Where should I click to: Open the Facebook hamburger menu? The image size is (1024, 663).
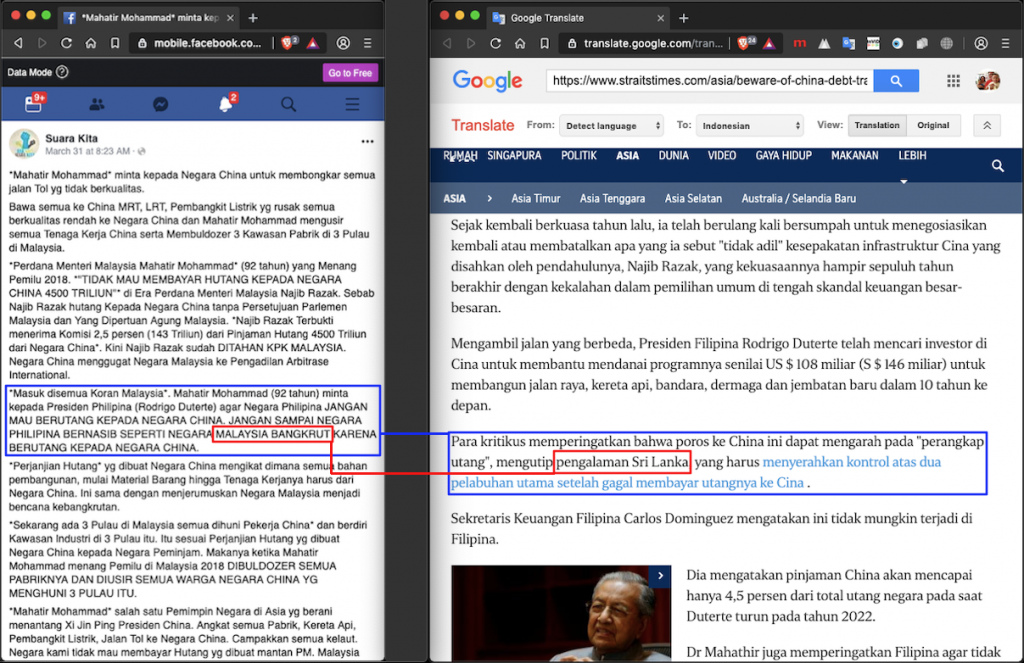pos(353,105)
